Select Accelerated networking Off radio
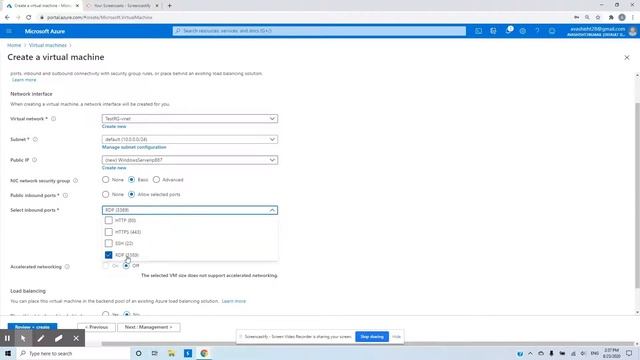 127,266
